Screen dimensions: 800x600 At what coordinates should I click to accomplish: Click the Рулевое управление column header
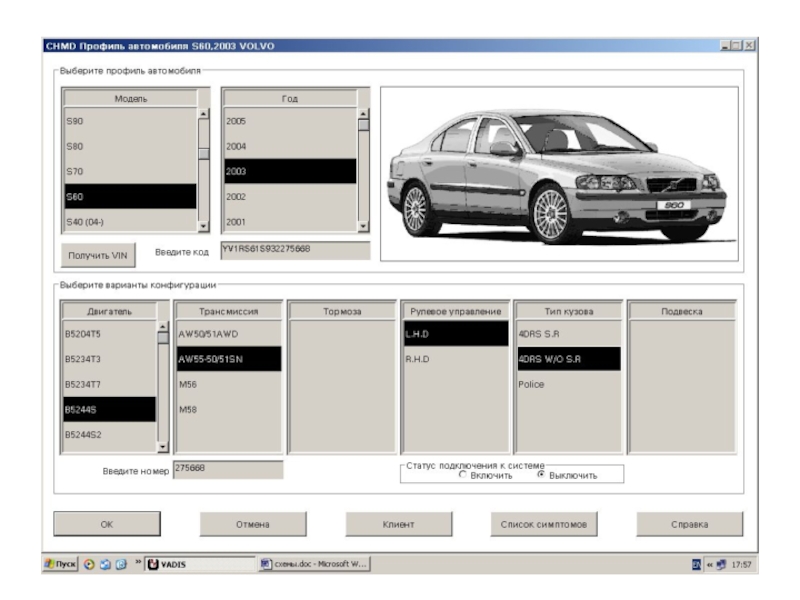456,311
